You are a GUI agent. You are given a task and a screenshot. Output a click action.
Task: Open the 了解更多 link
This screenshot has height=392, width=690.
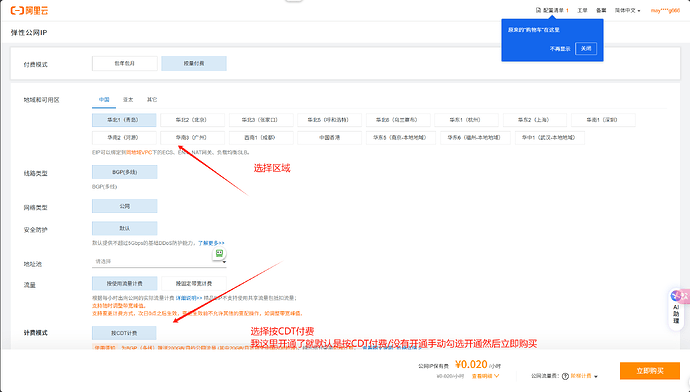pos(211,243)
